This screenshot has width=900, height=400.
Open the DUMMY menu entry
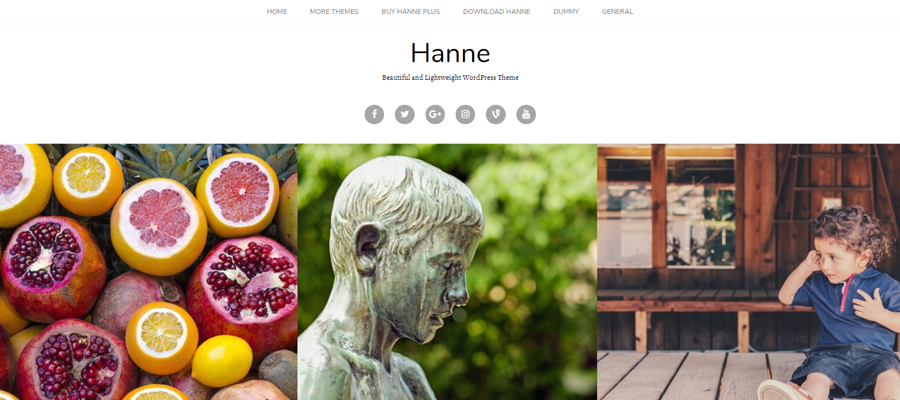coord(566,11)
